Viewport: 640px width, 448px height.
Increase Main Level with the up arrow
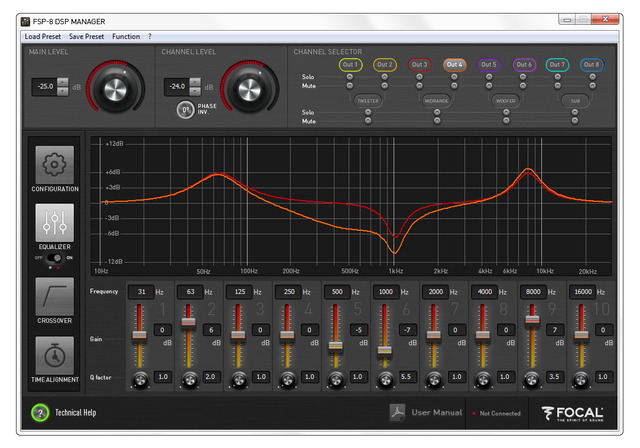click(x=63, y=82)
